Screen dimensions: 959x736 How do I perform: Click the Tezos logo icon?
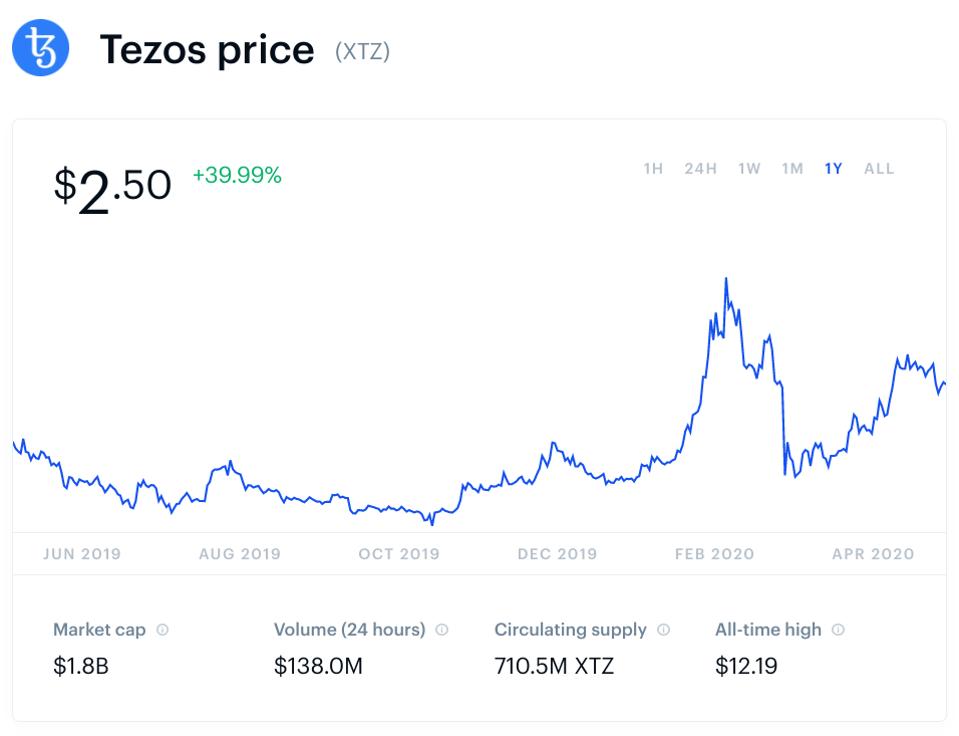[x=41, y=47]
